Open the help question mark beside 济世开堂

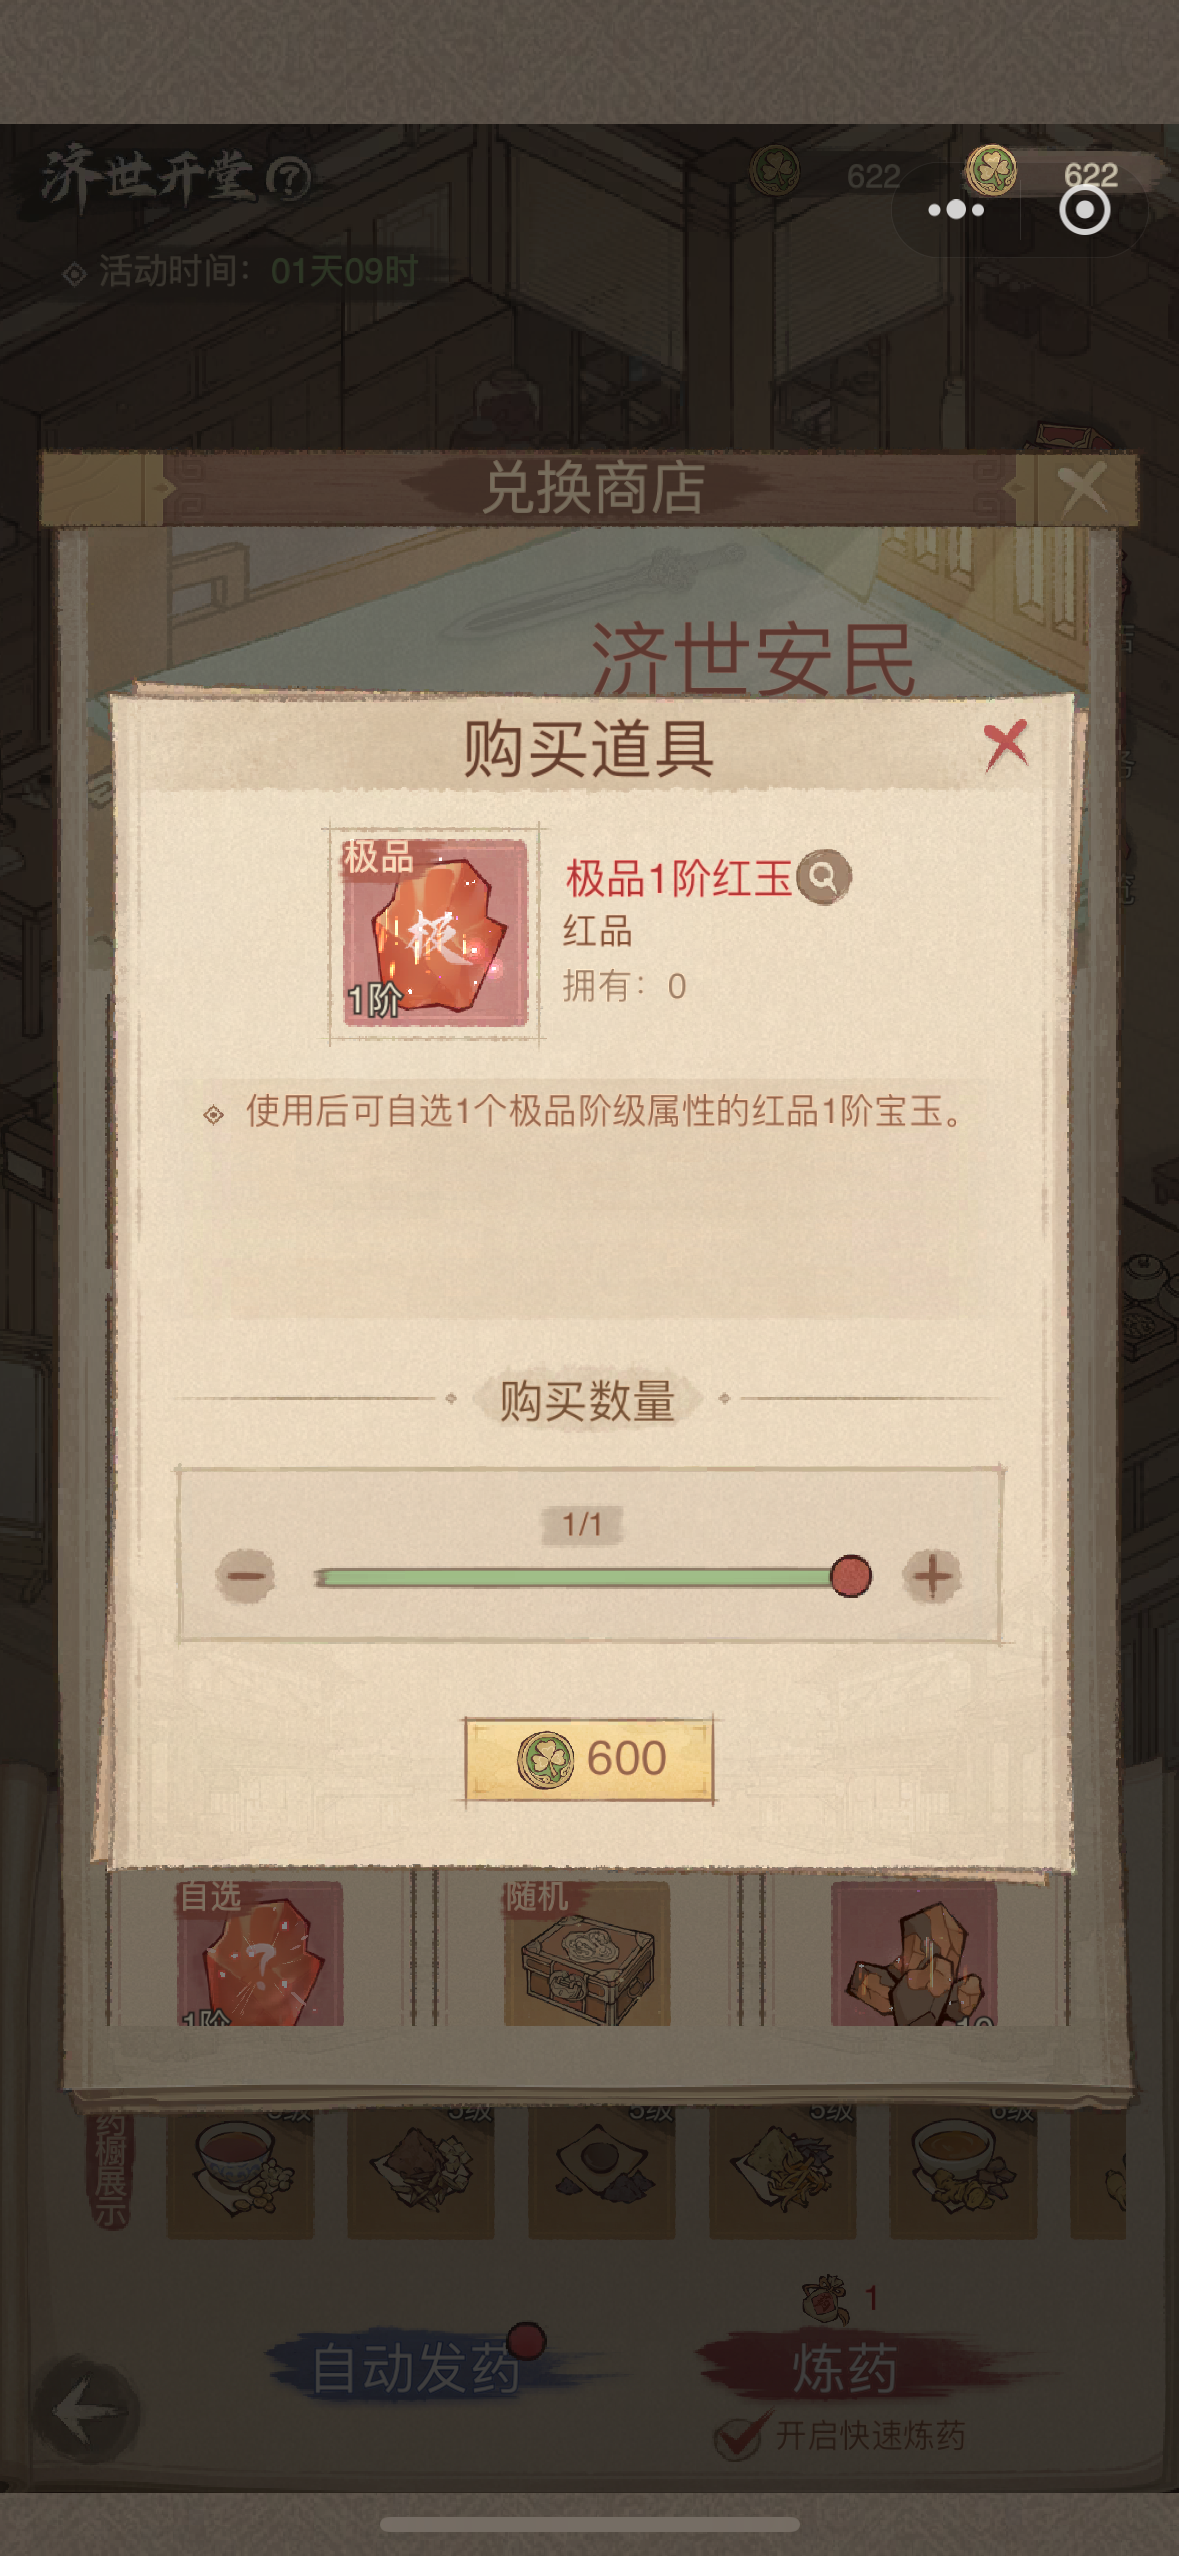(290, 180)
